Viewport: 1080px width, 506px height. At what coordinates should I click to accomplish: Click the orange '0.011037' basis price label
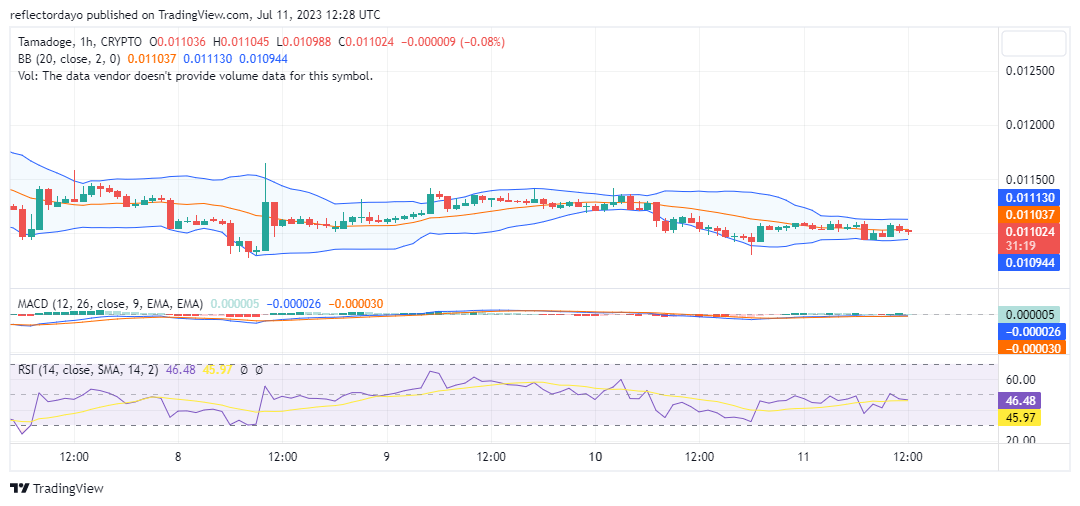coord(1031,215)
